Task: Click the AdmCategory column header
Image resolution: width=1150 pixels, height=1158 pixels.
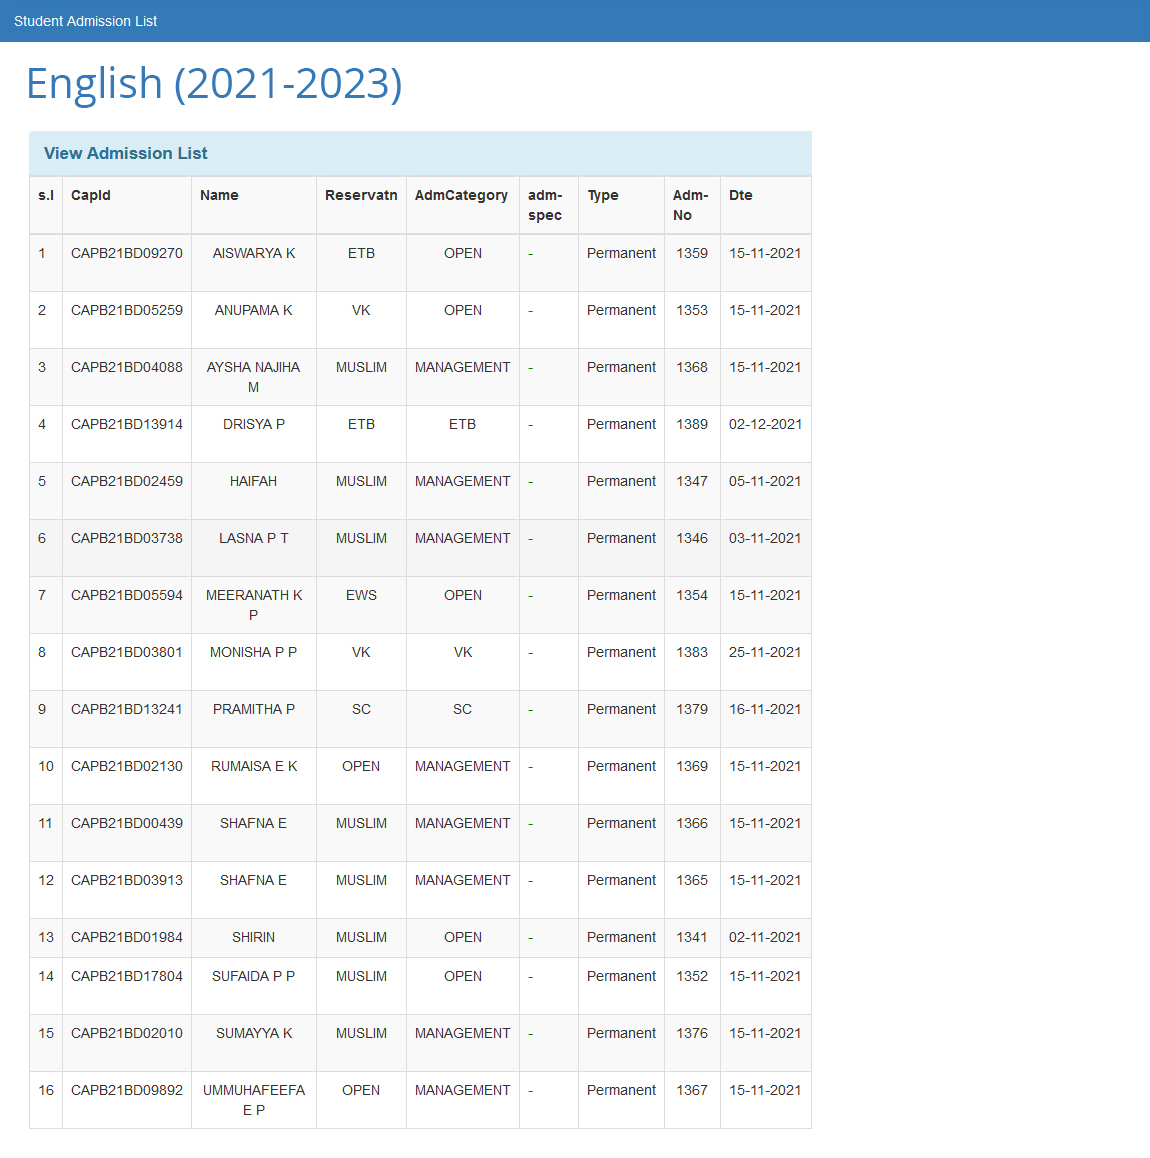Action: tap(461, 195)
